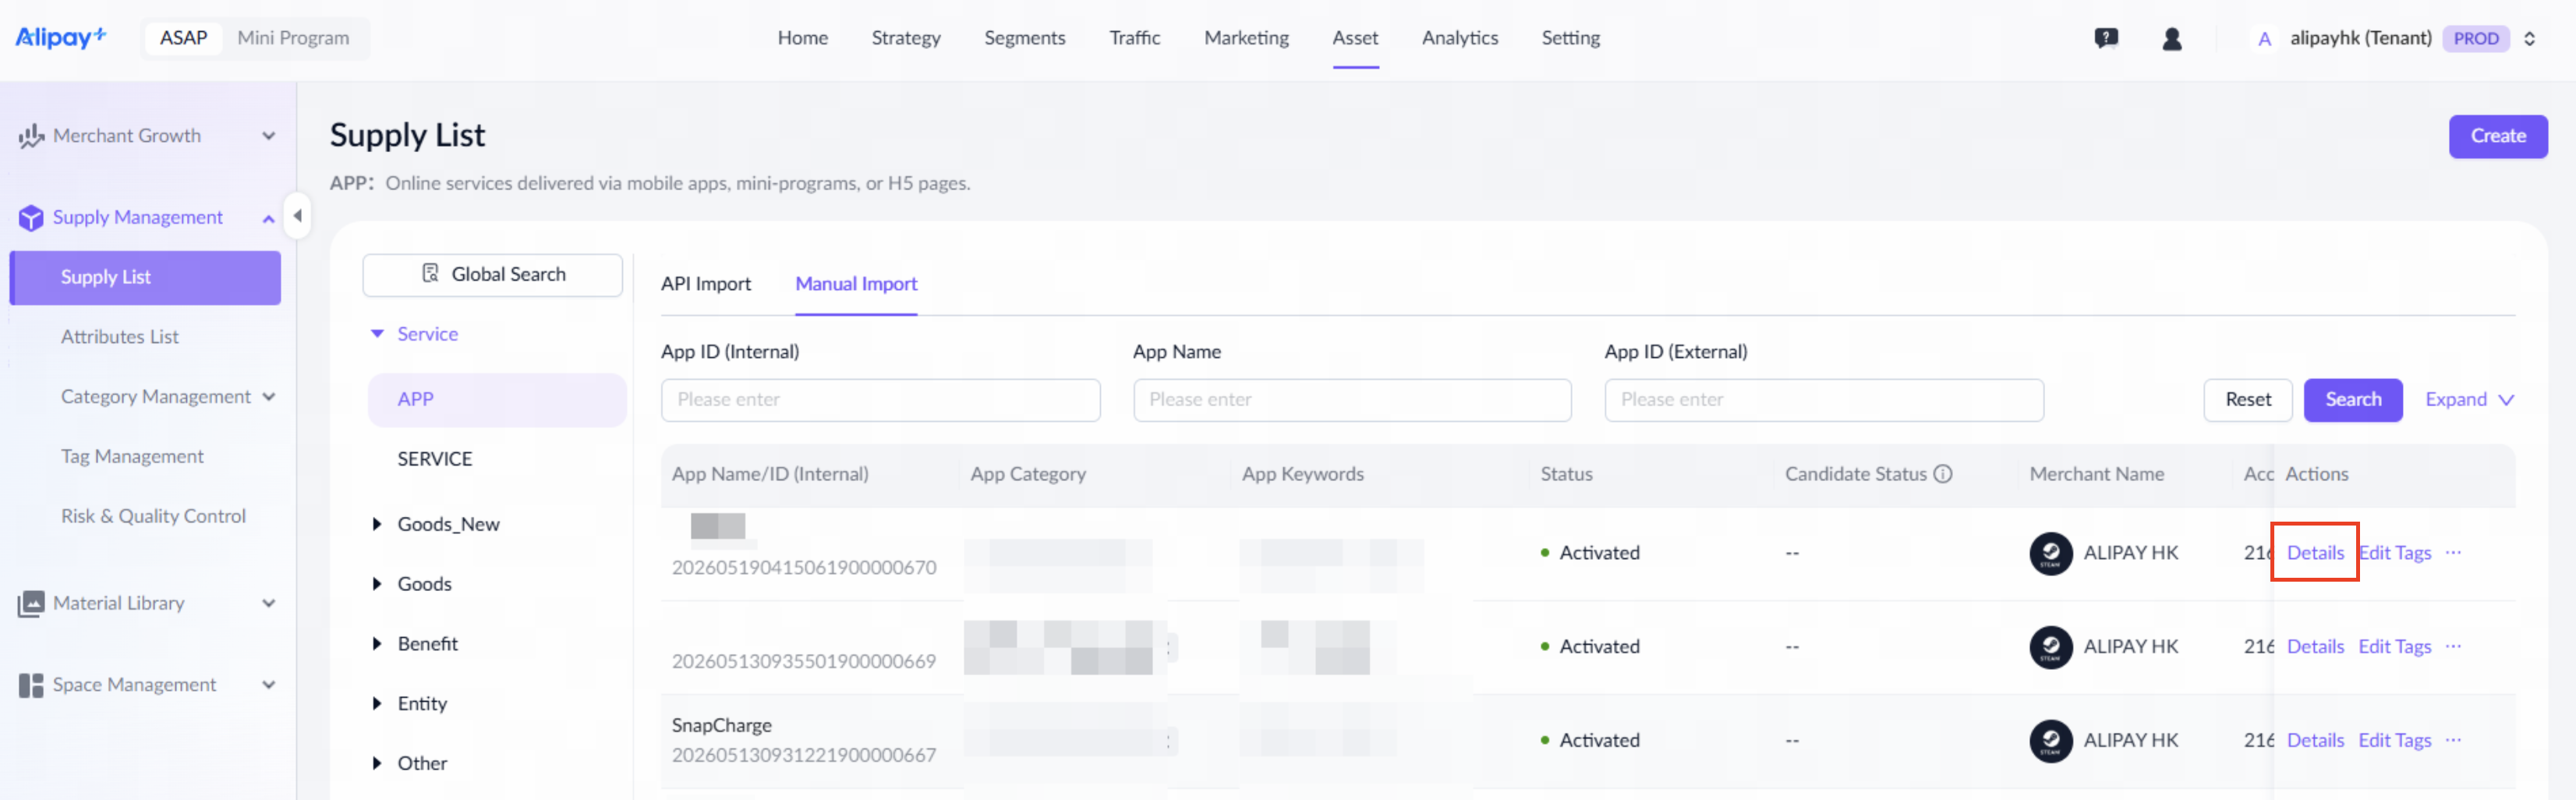Click the Merchant Growth chart icon

tap(30, 136)
